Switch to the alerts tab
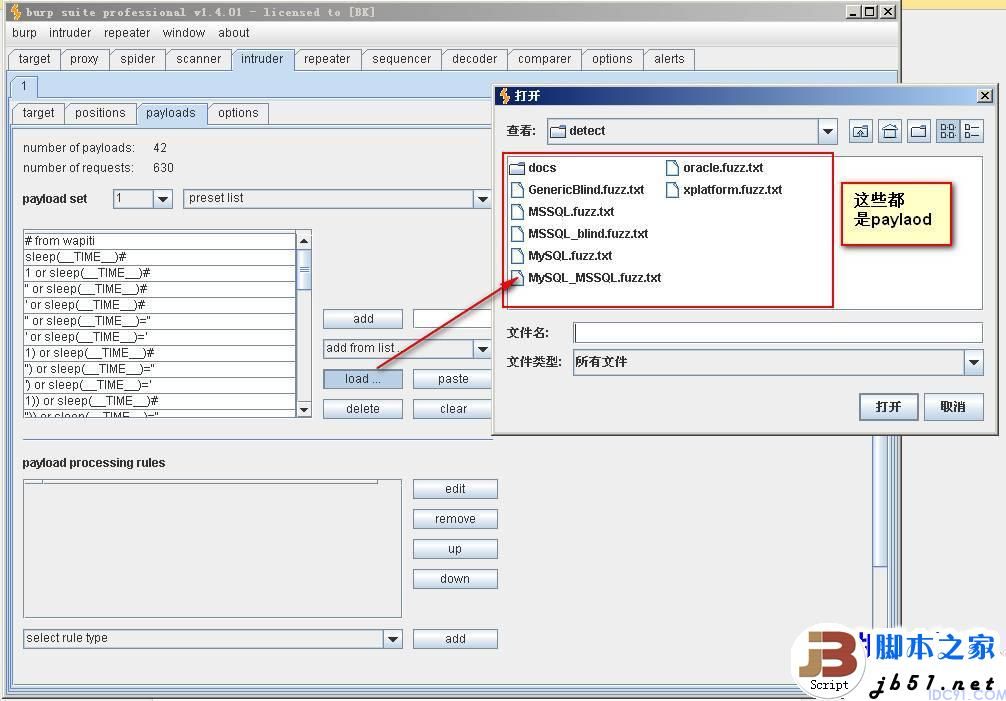1006x701 pixels. click(669, 59)
